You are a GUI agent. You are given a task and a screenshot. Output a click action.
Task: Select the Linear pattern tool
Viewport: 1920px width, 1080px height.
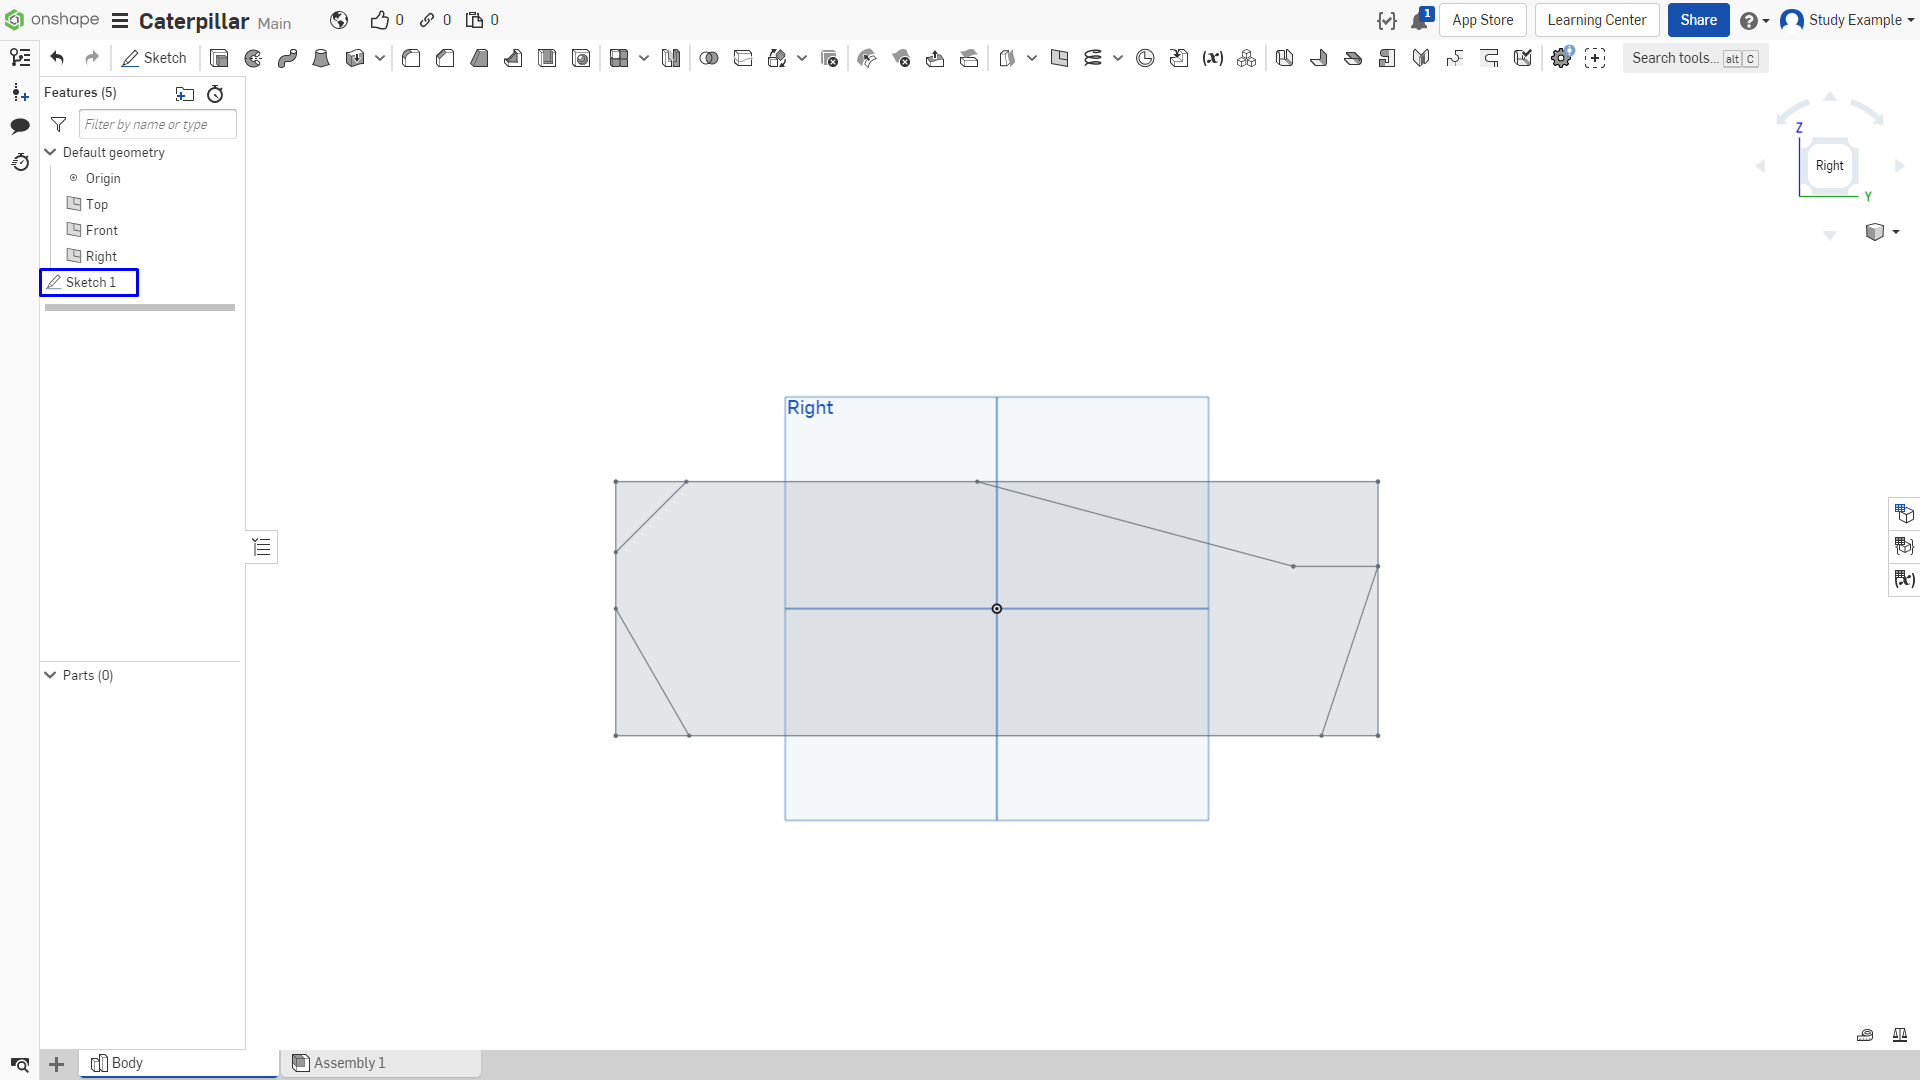pos(619,58)
